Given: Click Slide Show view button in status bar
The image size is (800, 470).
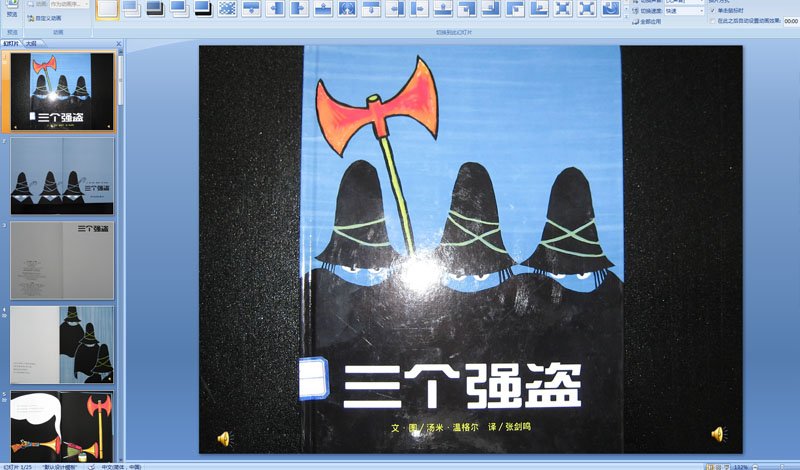Looking at the screenshot, I should (727, 467).
